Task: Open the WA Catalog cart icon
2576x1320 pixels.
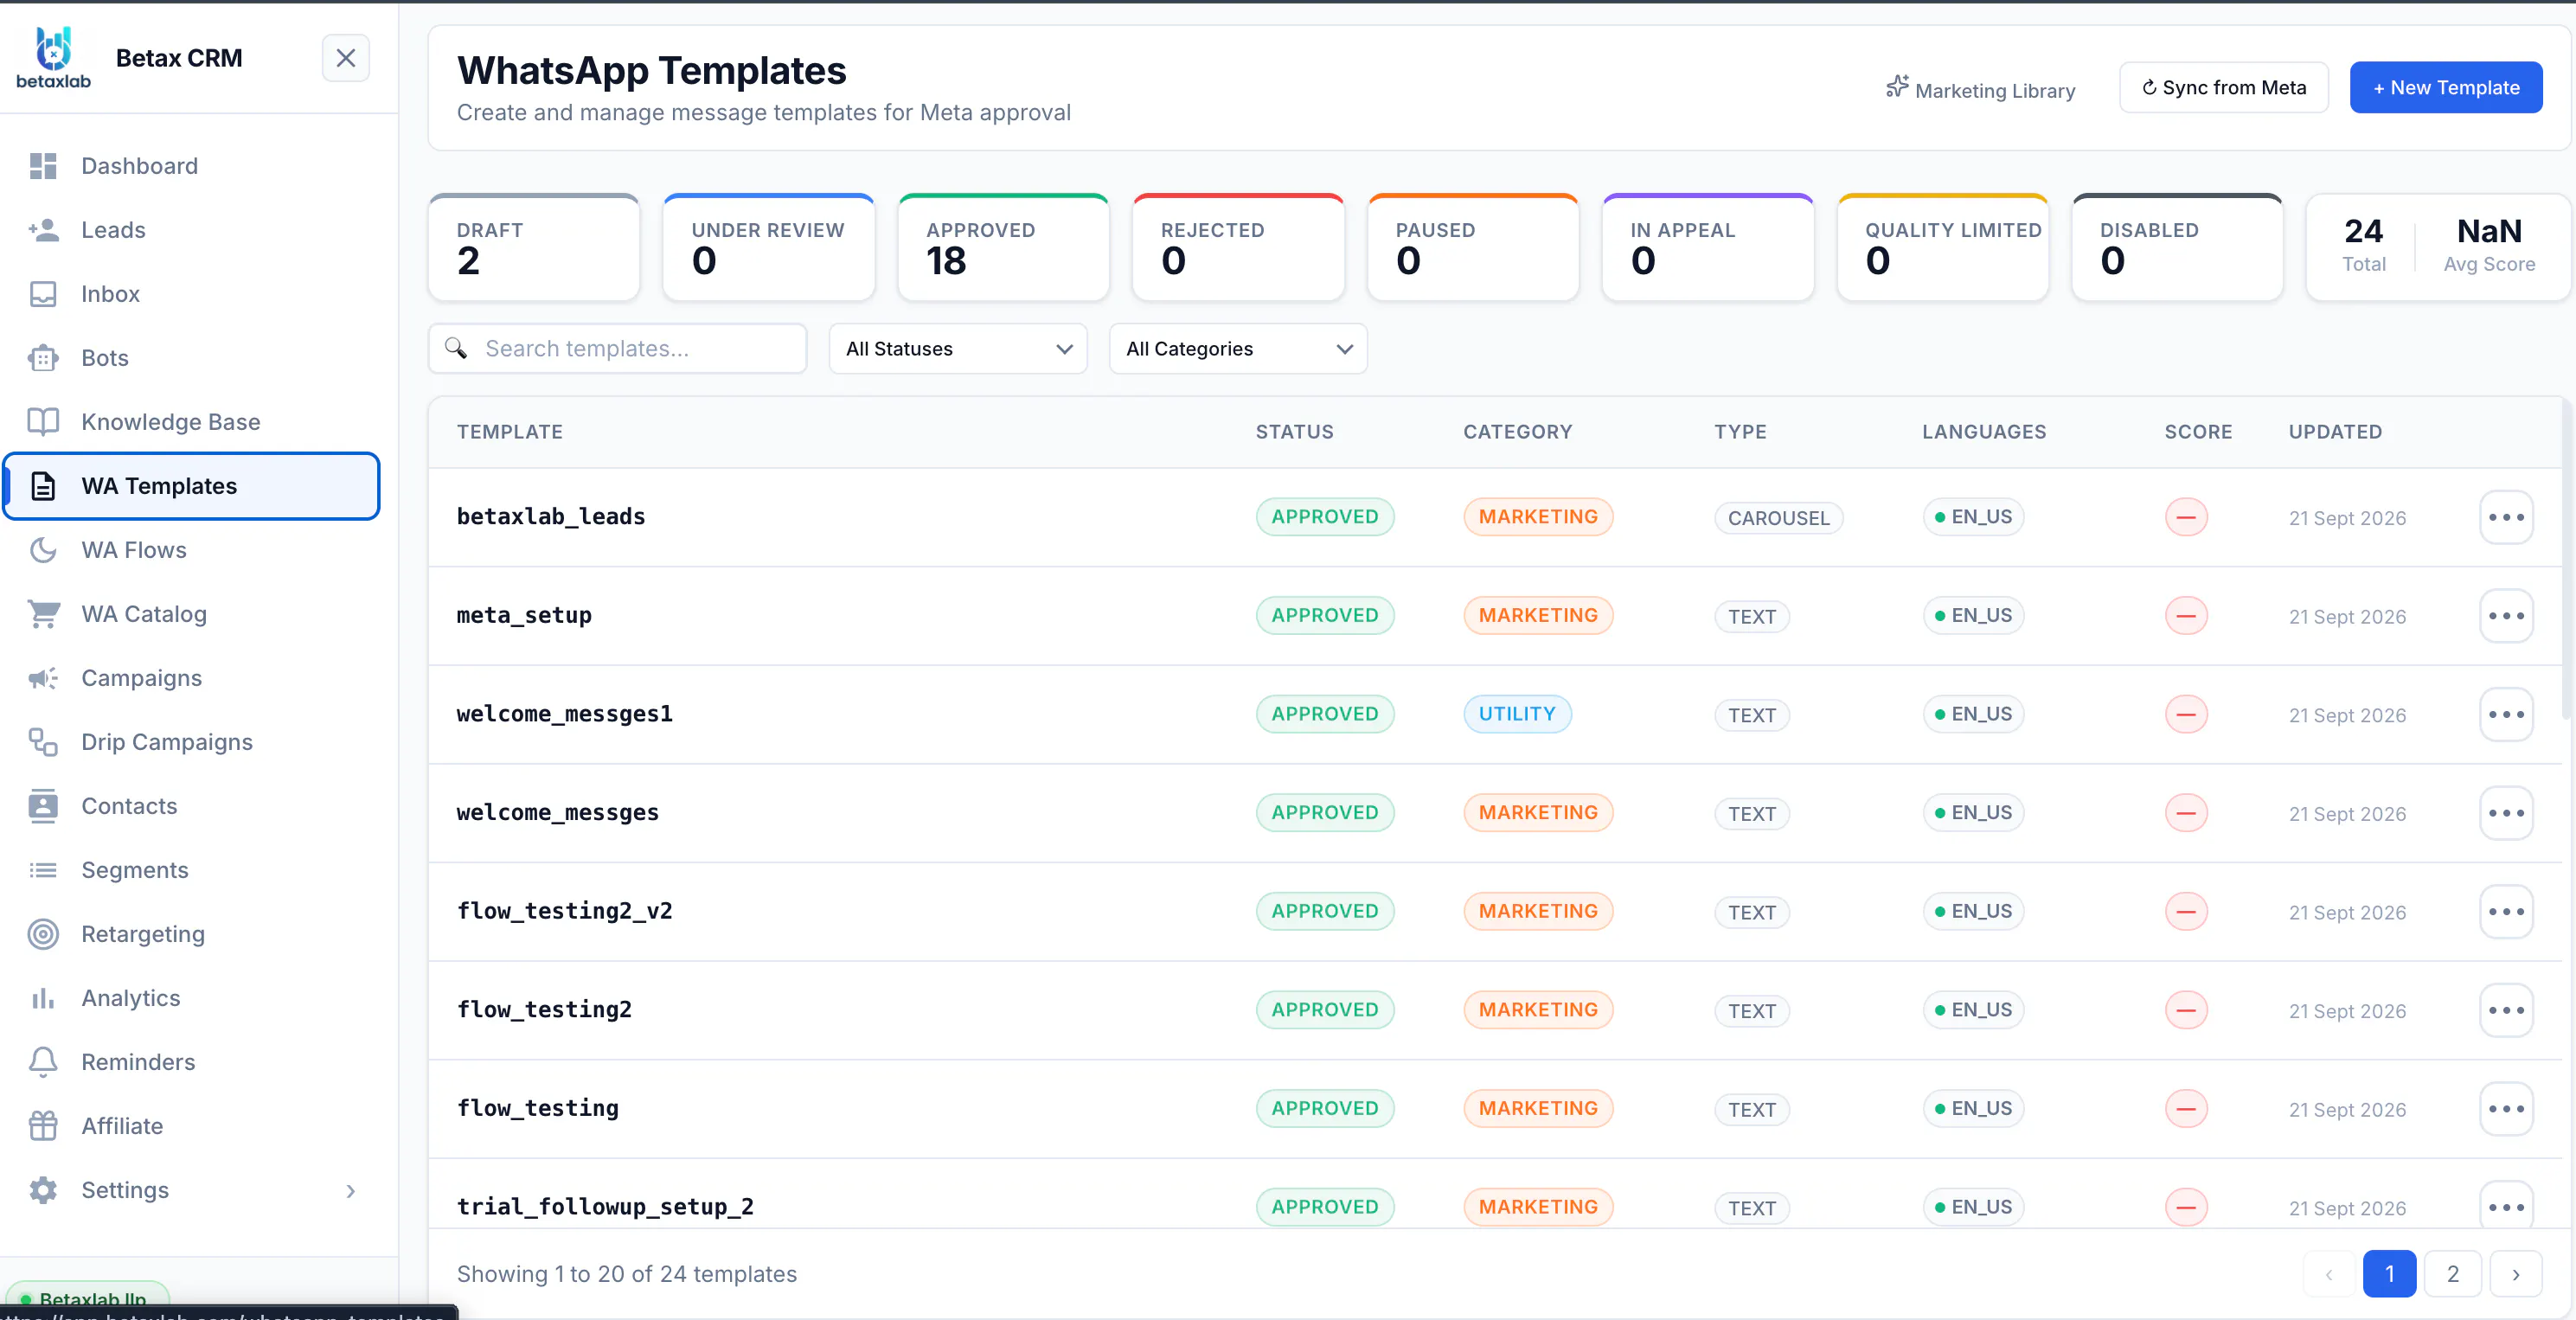Action: (43, 614)
